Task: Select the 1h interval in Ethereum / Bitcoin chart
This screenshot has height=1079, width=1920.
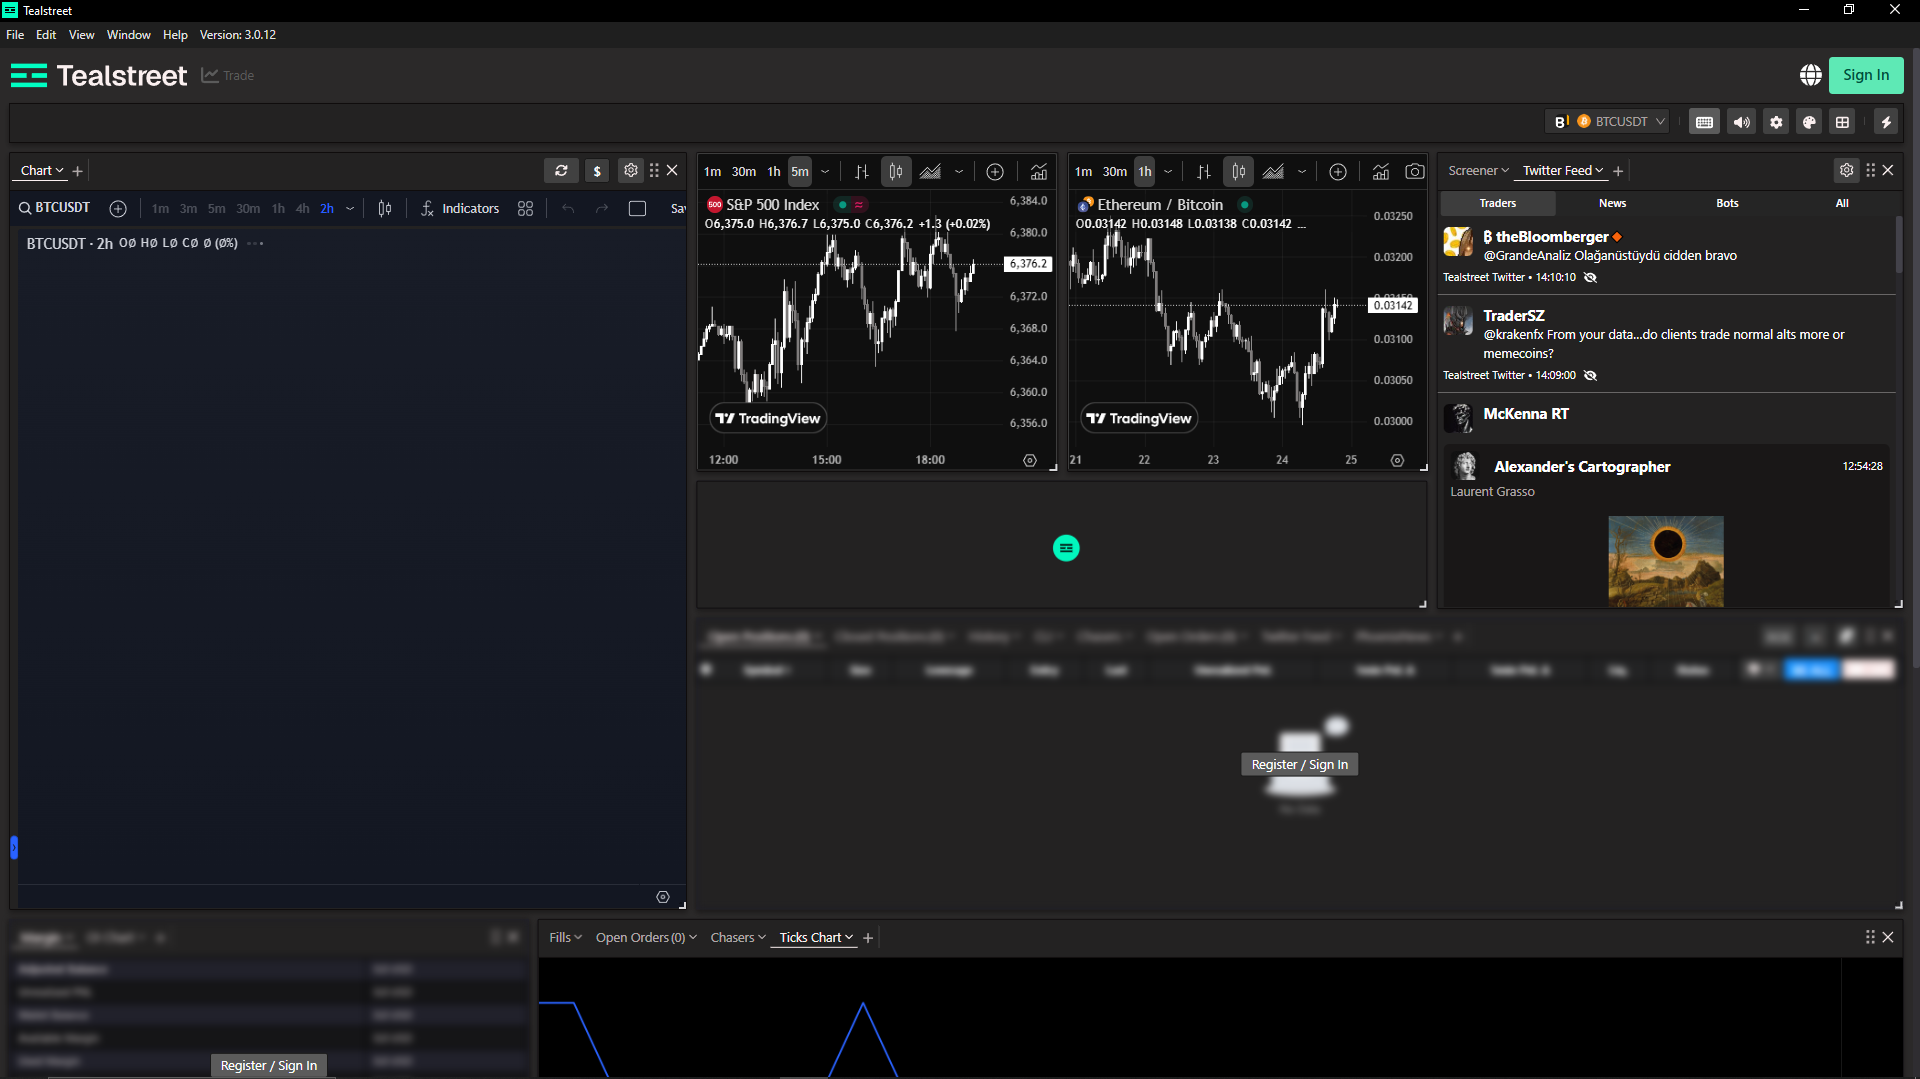Action: 1144,172
